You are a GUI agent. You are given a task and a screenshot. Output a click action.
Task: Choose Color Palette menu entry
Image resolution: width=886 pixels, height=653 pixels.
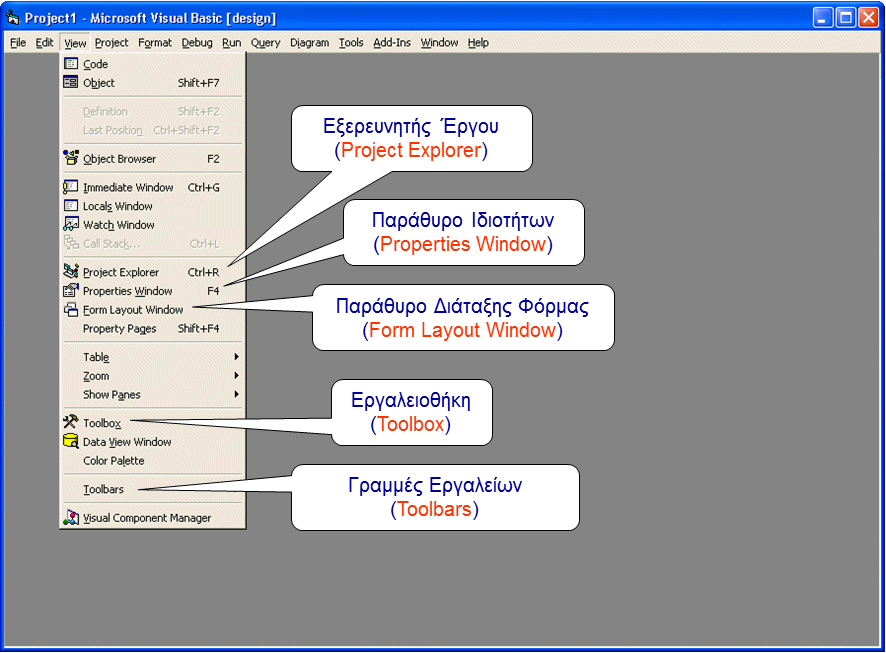[153, 461]
